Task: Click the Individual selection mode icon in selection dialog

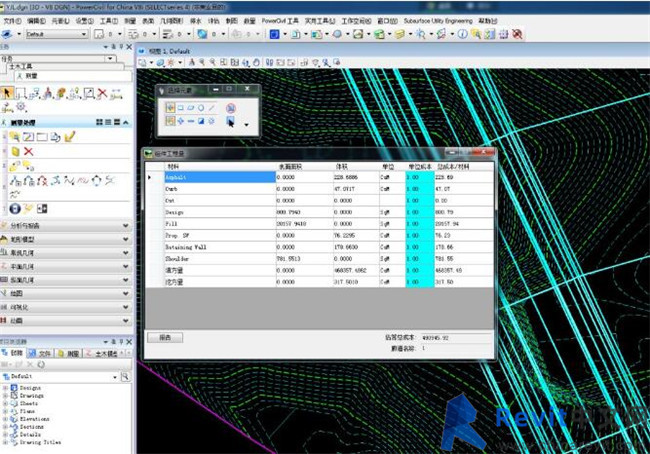Action: (170, 108)
